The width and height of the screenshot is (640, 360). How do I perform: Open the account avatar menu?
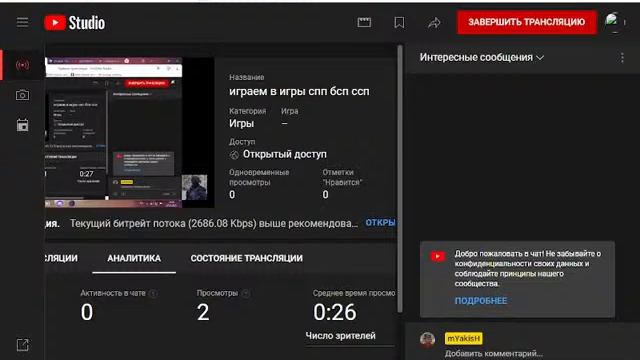click(x=613, y=22)
